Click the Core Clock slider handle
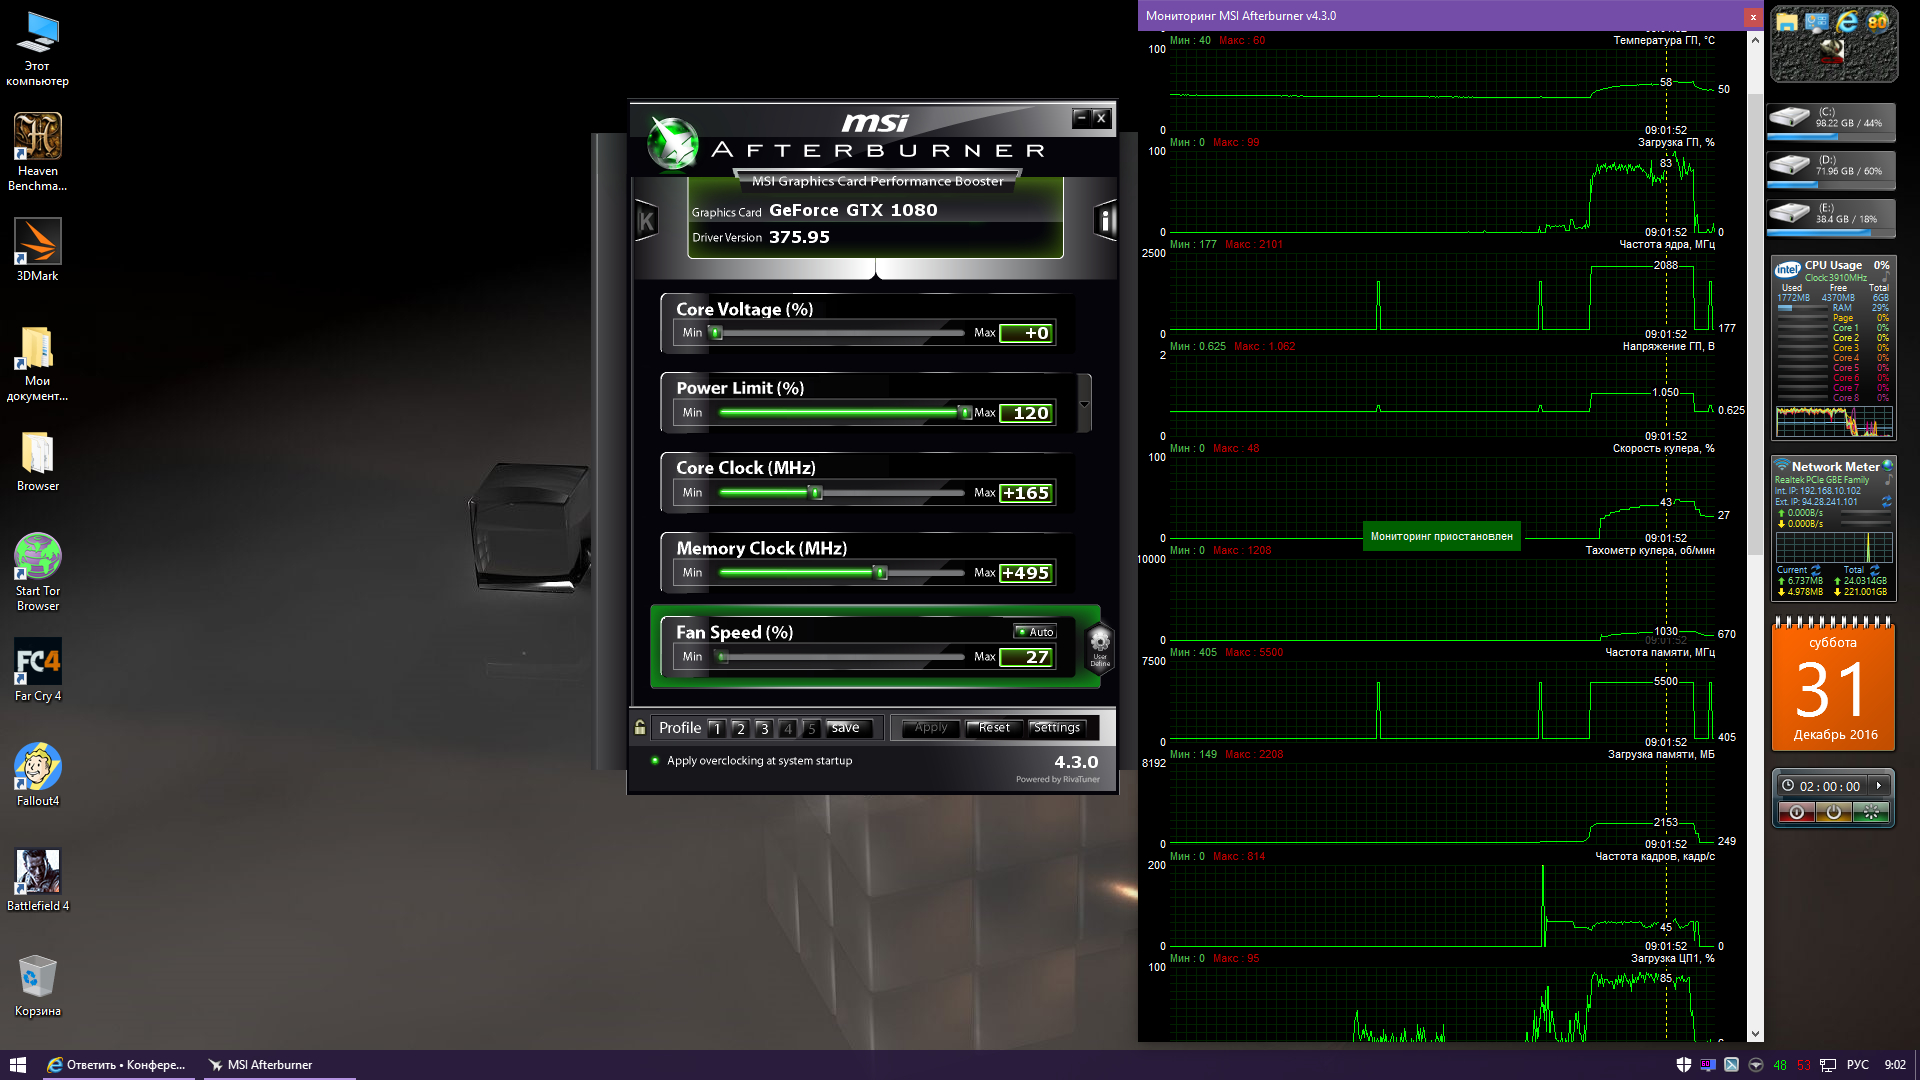 click(x=816, y=493)
